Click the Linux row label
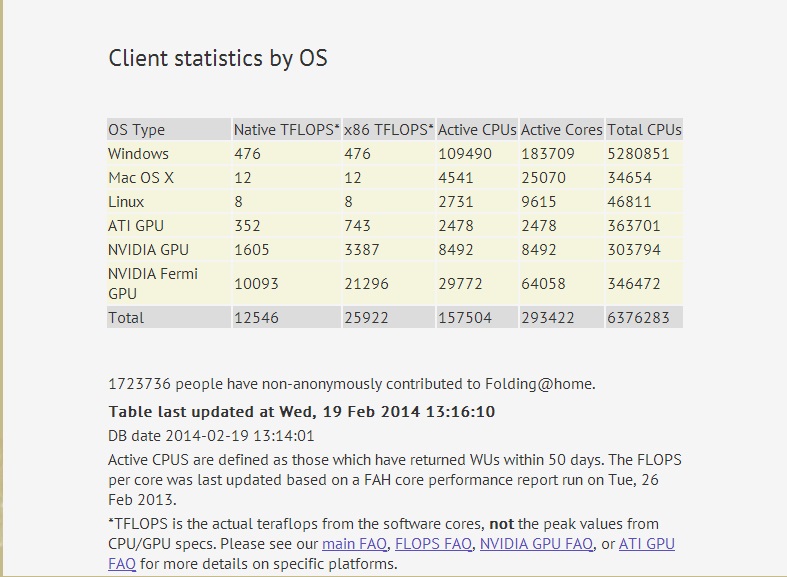This screenshot has height=577, width=787. (126, 202)
